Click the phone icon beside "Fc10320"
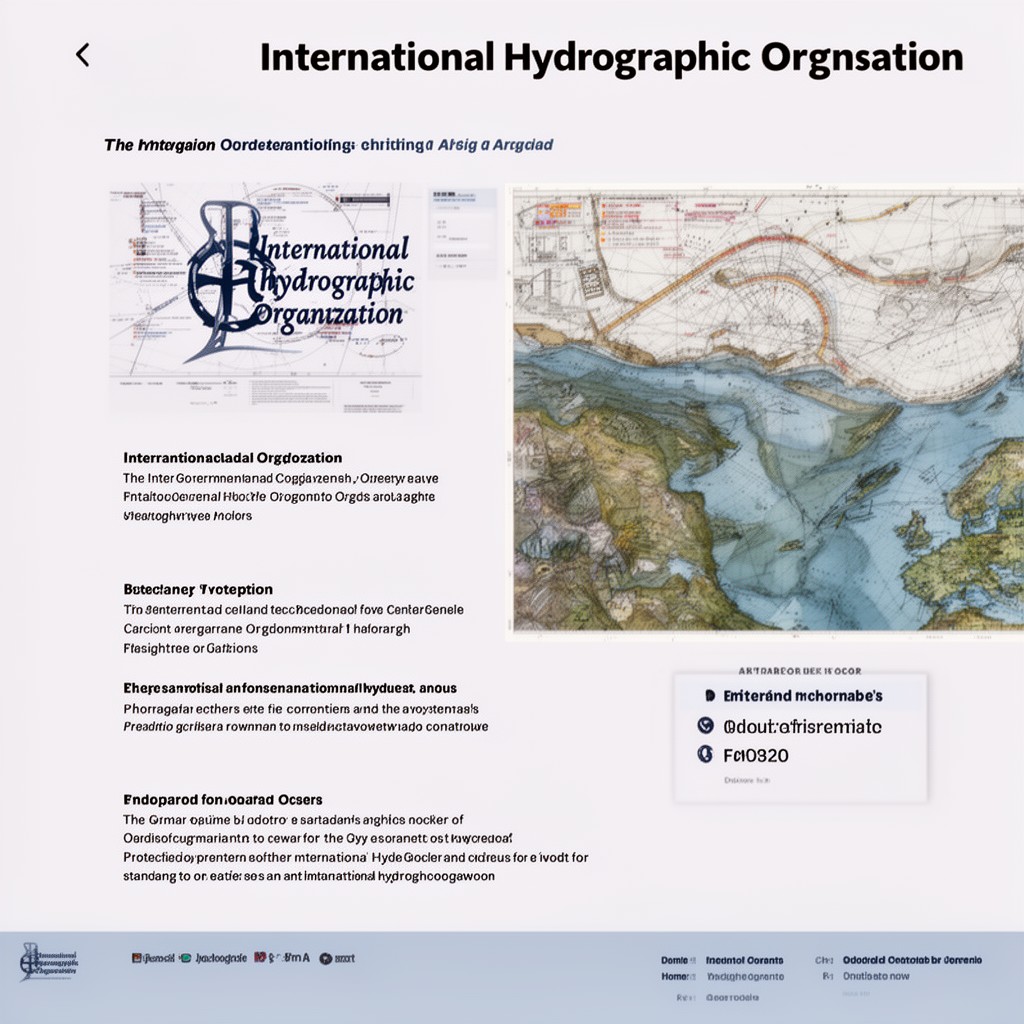The height and width of the screenshot is (1024, 1024). pos(705,754)
